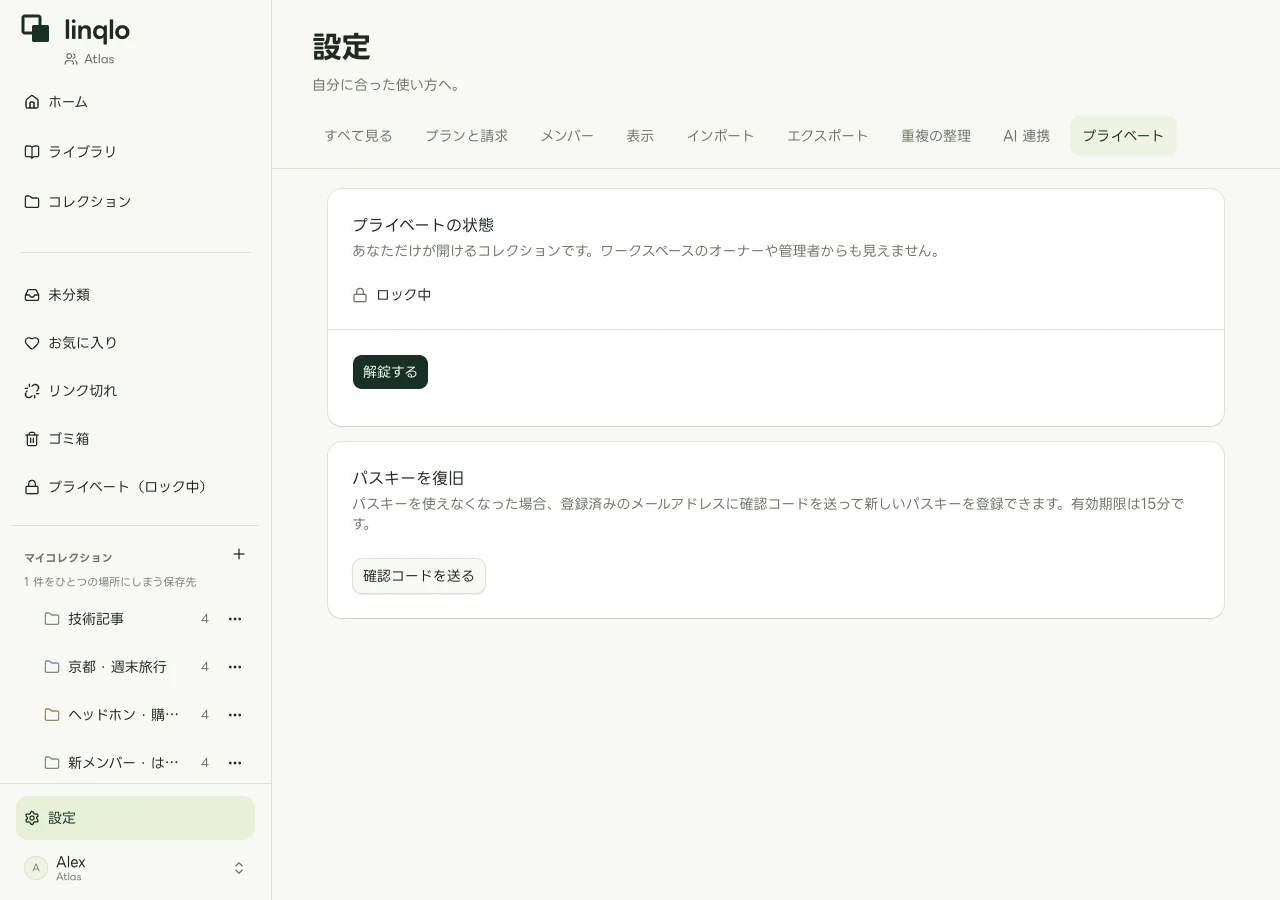Go to the エクスポート tab
Viewport: 1280px width, 900px height.
click(x=828, y=136)
